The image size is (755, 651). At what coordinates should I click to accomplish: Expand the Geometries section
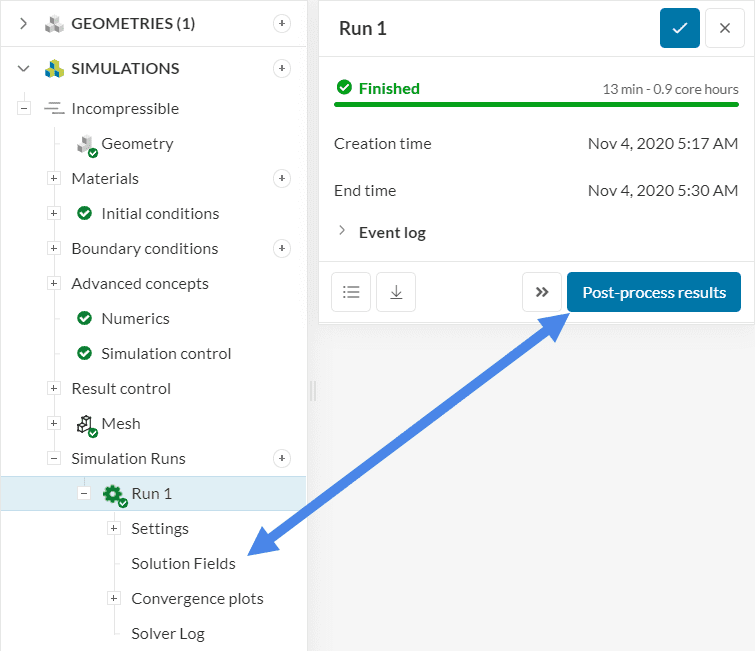24,24
